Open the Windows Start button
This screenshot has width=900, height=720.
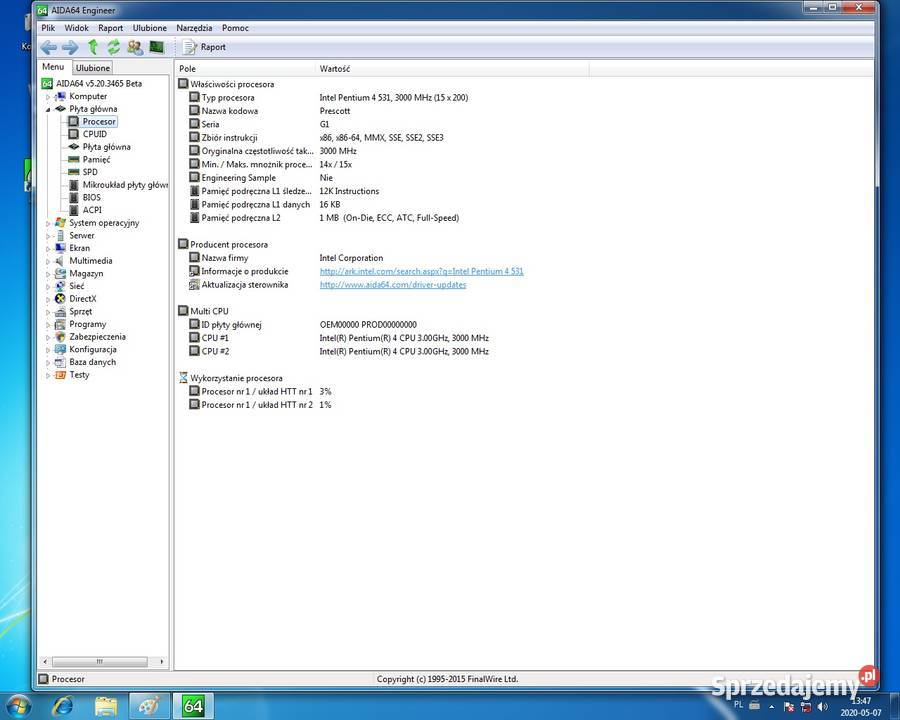(x=18, y=706)
